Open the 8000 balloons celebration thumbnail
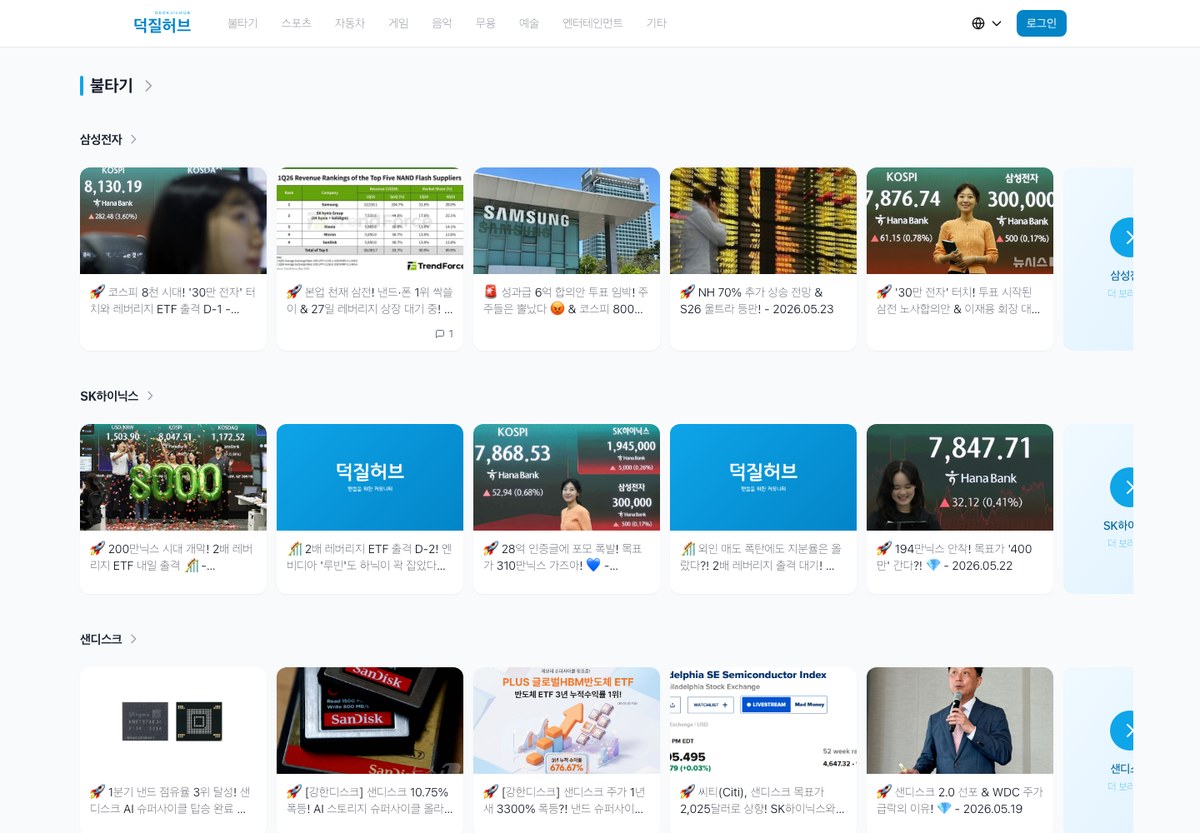This screenshot has width=1200, height=833. point(173,477)
